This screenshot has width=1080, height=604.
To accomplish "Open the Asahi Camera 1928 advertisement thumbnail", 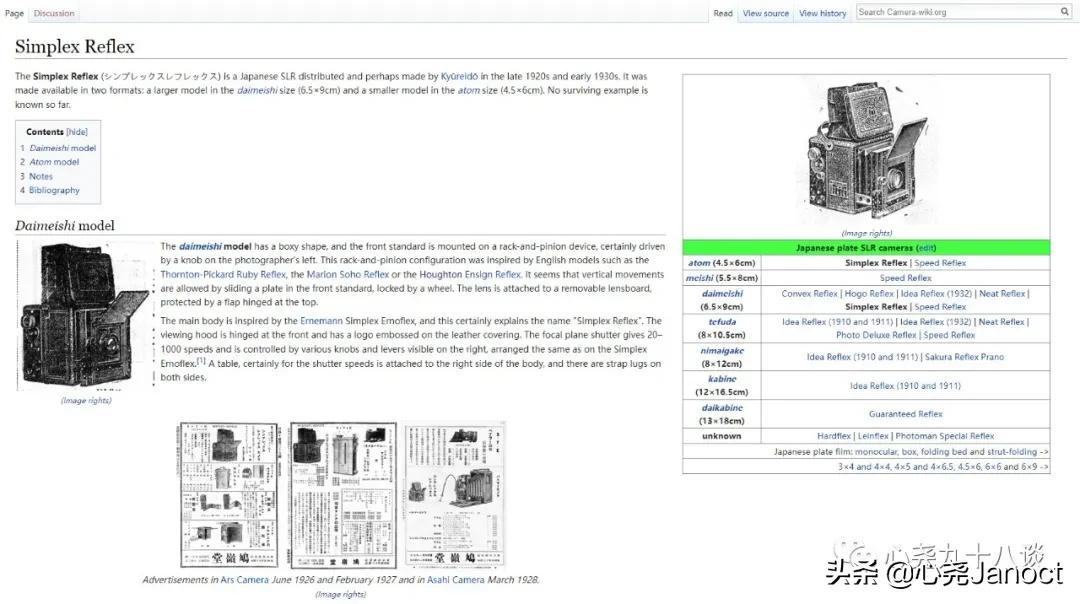I will tap(455, 495).
